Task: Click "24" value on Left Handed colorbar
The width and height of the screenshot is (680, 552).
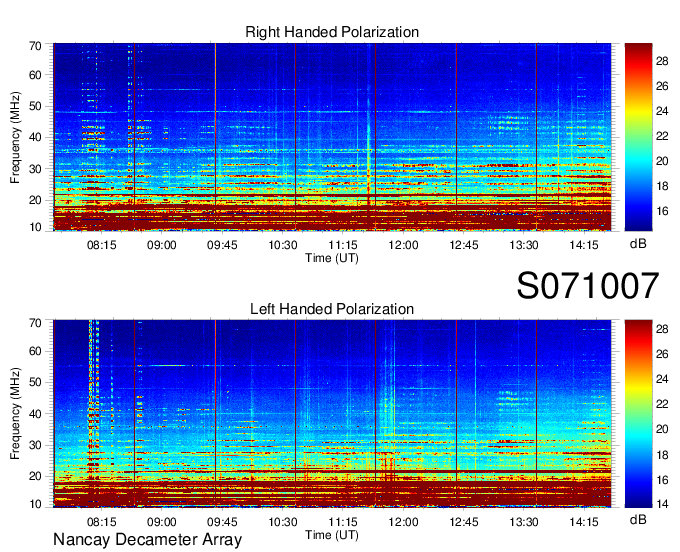Action: pos(662,379)
